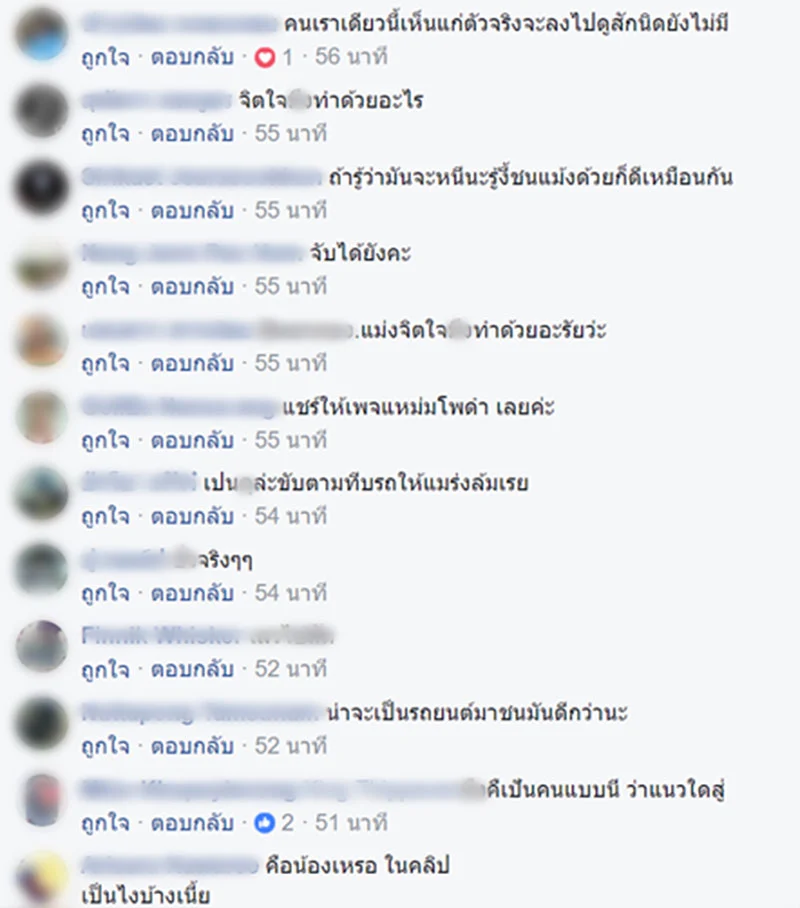This screenshot has width=800, height=908.
Task: Open blurred name above the 52 นาที blank comment
Action: pos(208,635)
